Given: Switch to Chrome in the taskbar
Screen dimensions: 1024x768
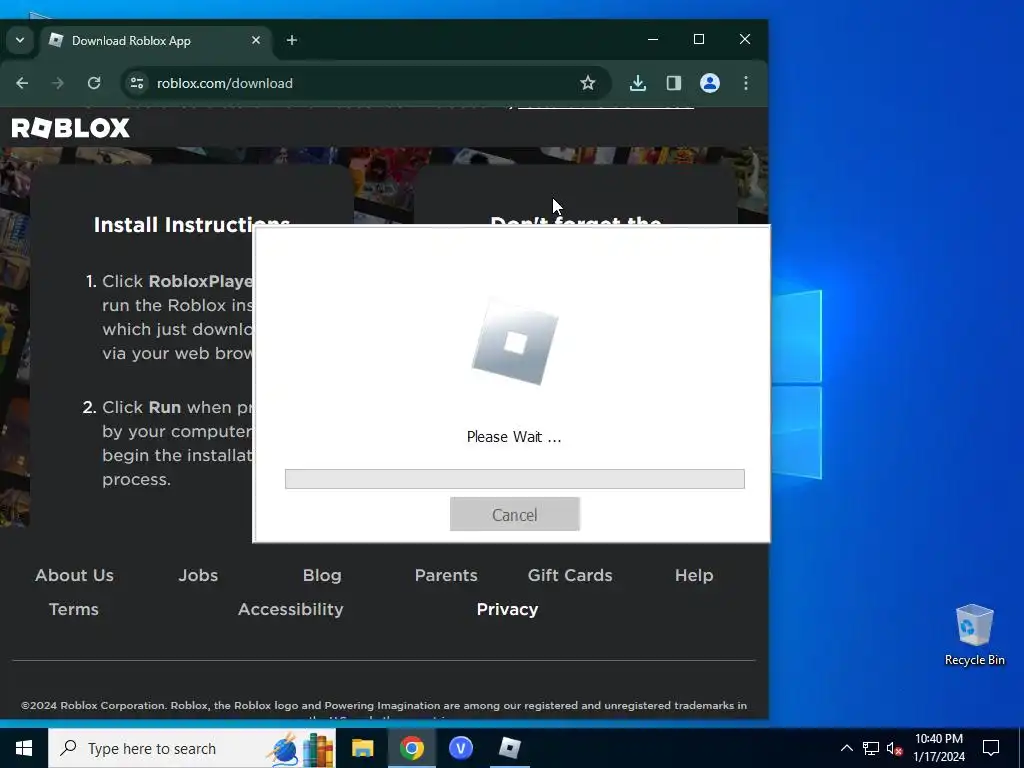Looking at the screenshot, I should click(x=411, y=748).
